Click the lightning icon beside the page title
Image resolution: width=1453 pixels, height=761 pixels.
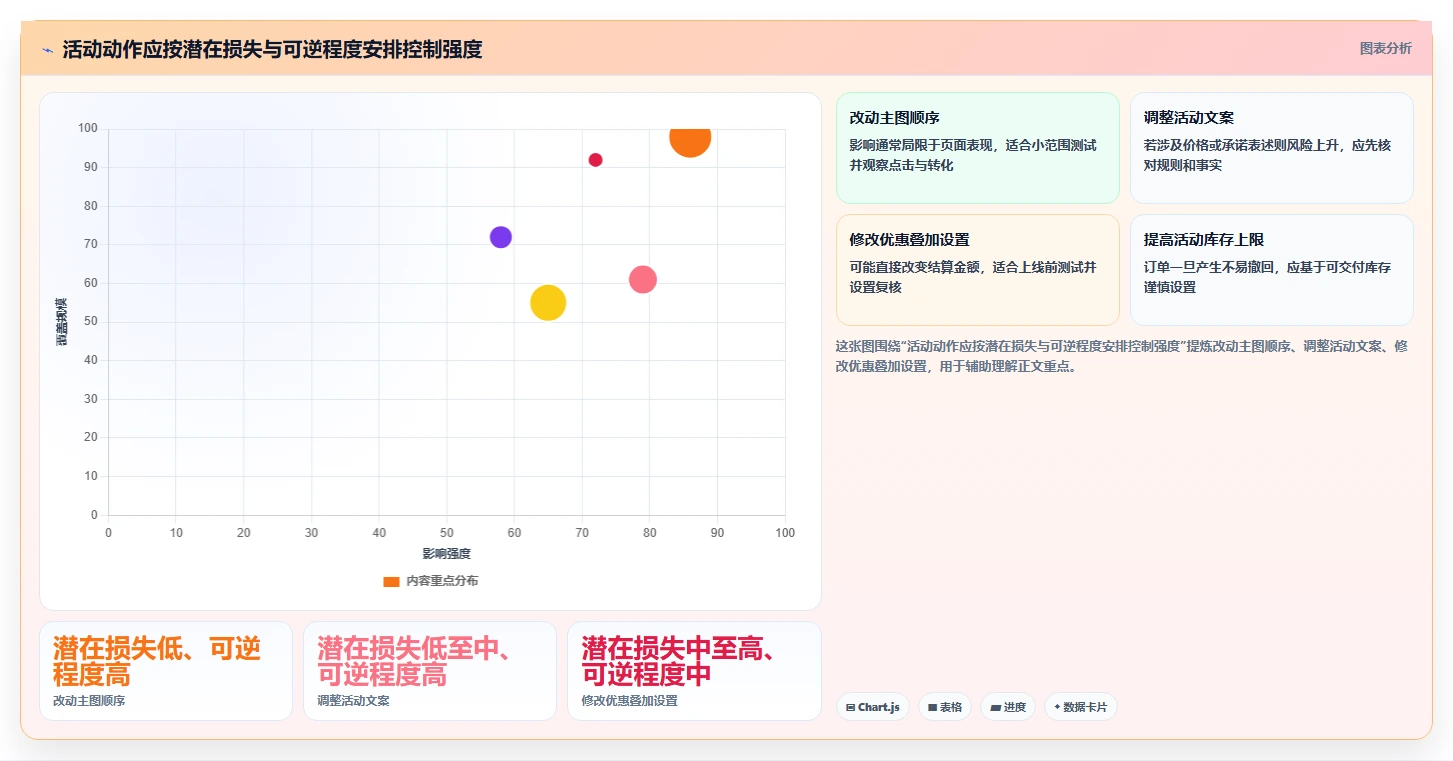coord(47,50)
